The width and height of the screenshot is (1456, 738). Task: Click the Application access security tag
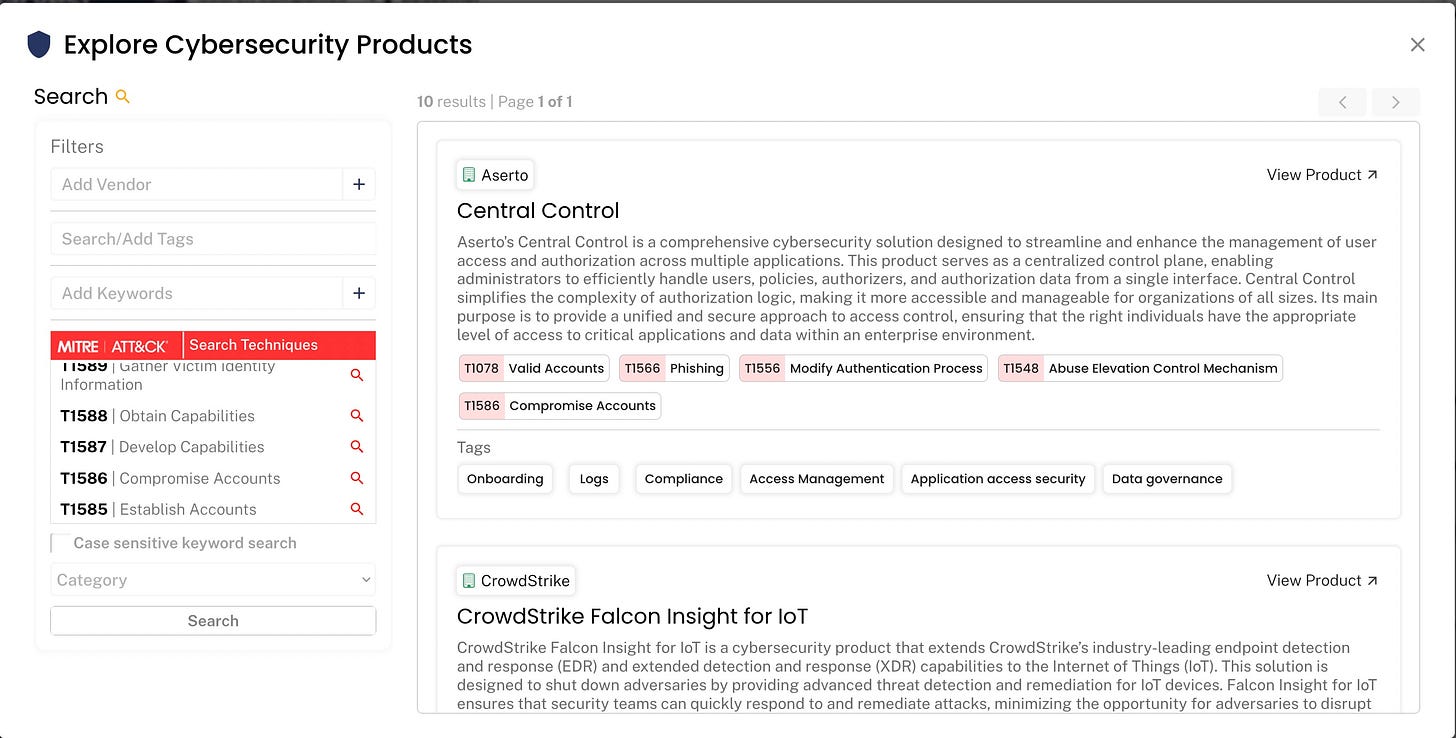coord(998,479)
